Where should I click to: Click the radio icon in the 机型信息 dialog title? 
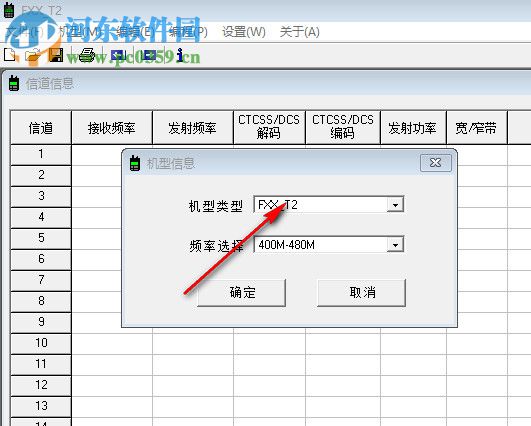click(135, 163)
